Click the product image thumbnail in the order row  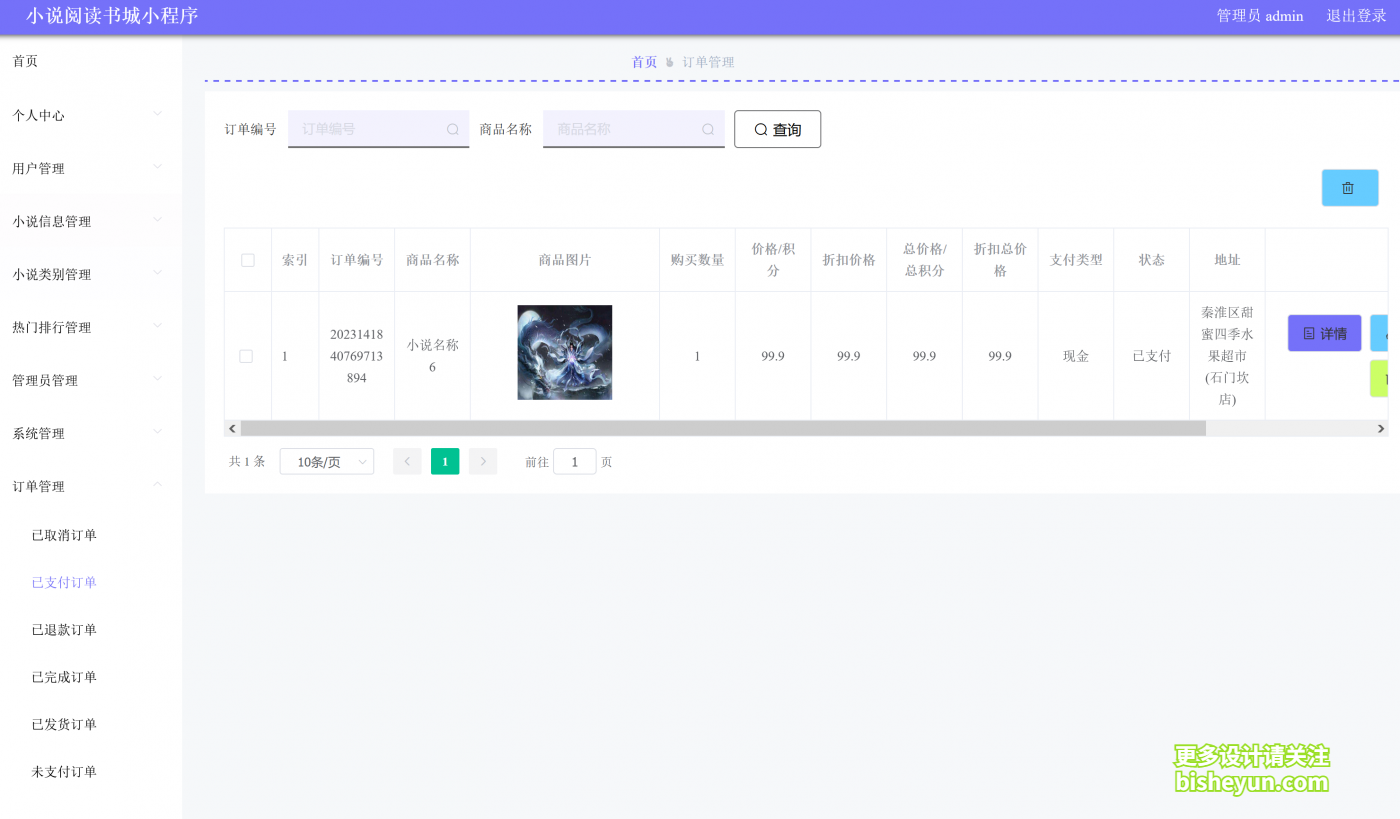pyautogui.click(x=564, y=352)
